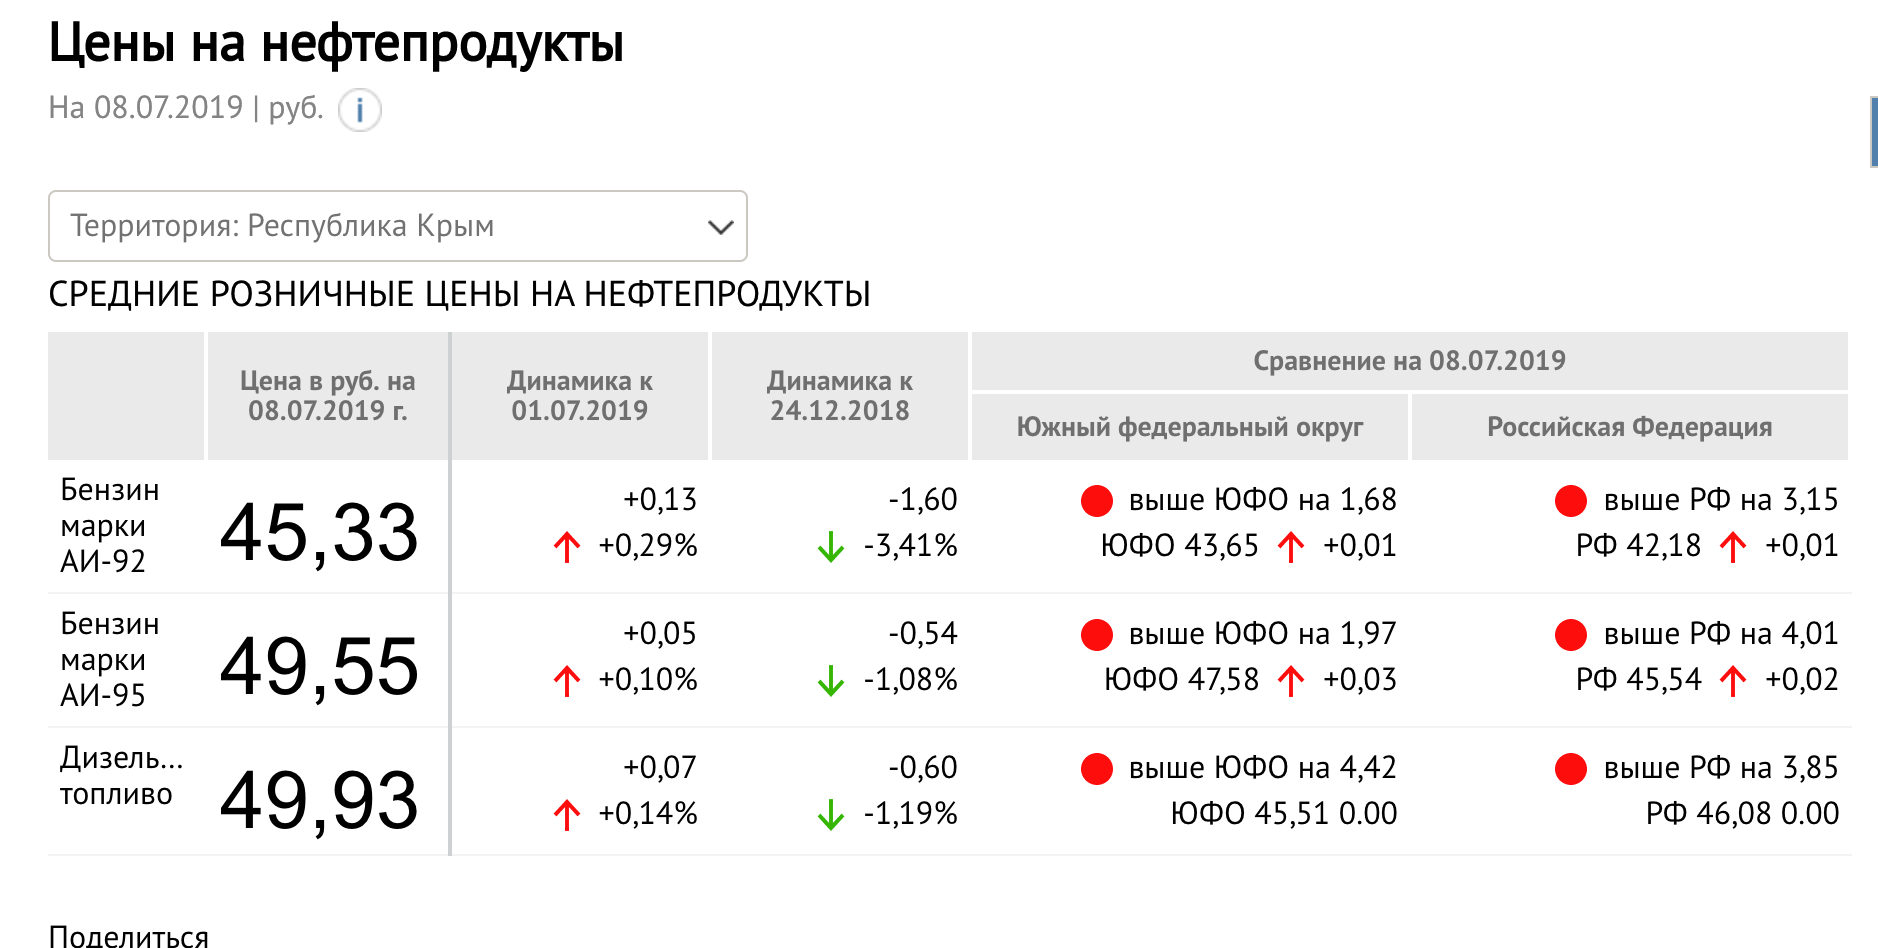Click the Динамика к 01.07.2019 column header
Image resolution: width=1878 pixels, height=948 pixels.
coord(580,396)
